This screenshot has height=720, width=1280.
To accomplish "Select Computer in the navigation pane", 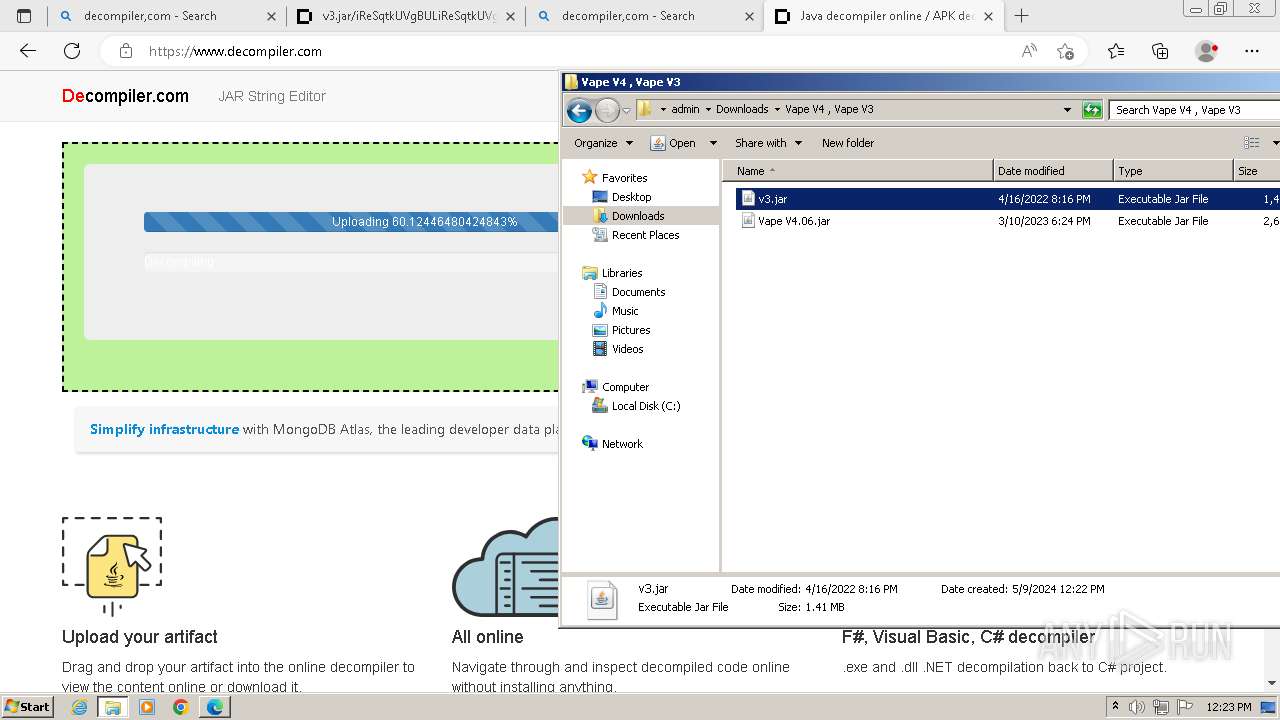I will click(x=625, y=387).
